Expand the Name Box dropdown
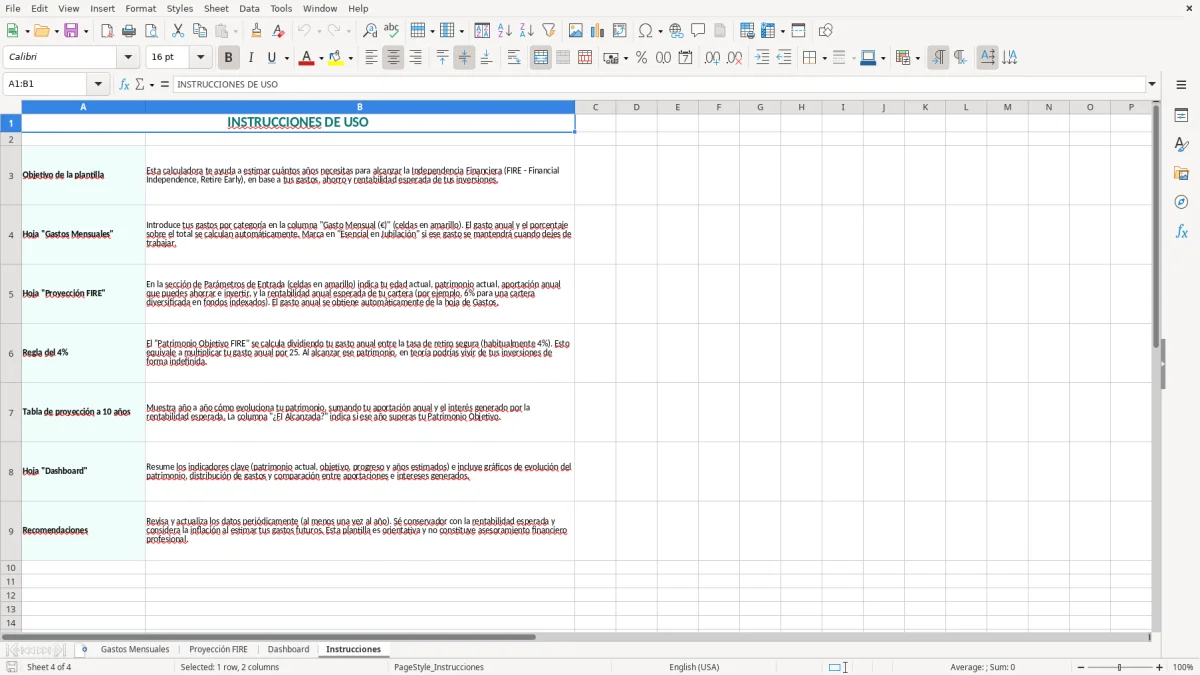Image resolution: width=1200 pixels, height=675 pixels. click(98, 84)
